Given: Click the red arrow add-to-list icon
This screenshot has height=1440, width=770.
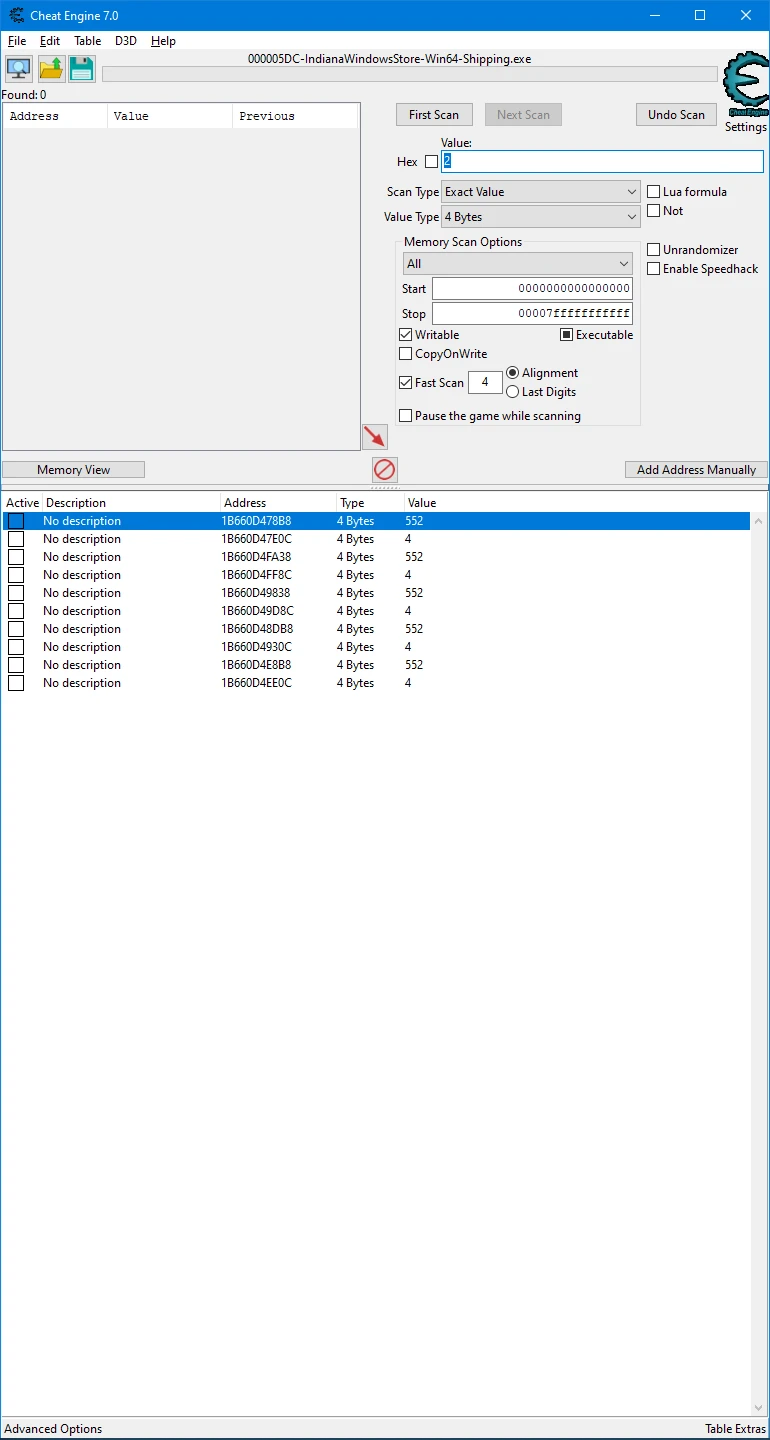Looking at the screenshot, I should point(375,436).
